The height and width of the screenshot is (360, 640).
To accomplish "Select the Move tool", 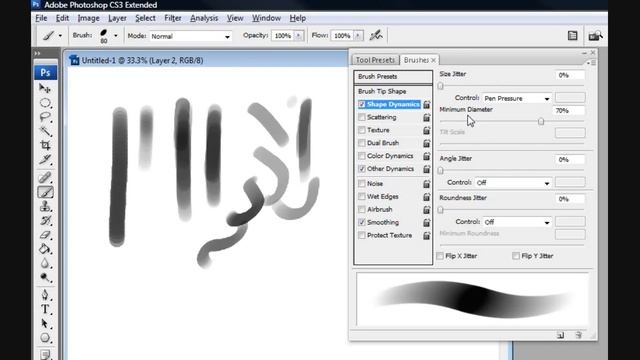I will (45, 88).
